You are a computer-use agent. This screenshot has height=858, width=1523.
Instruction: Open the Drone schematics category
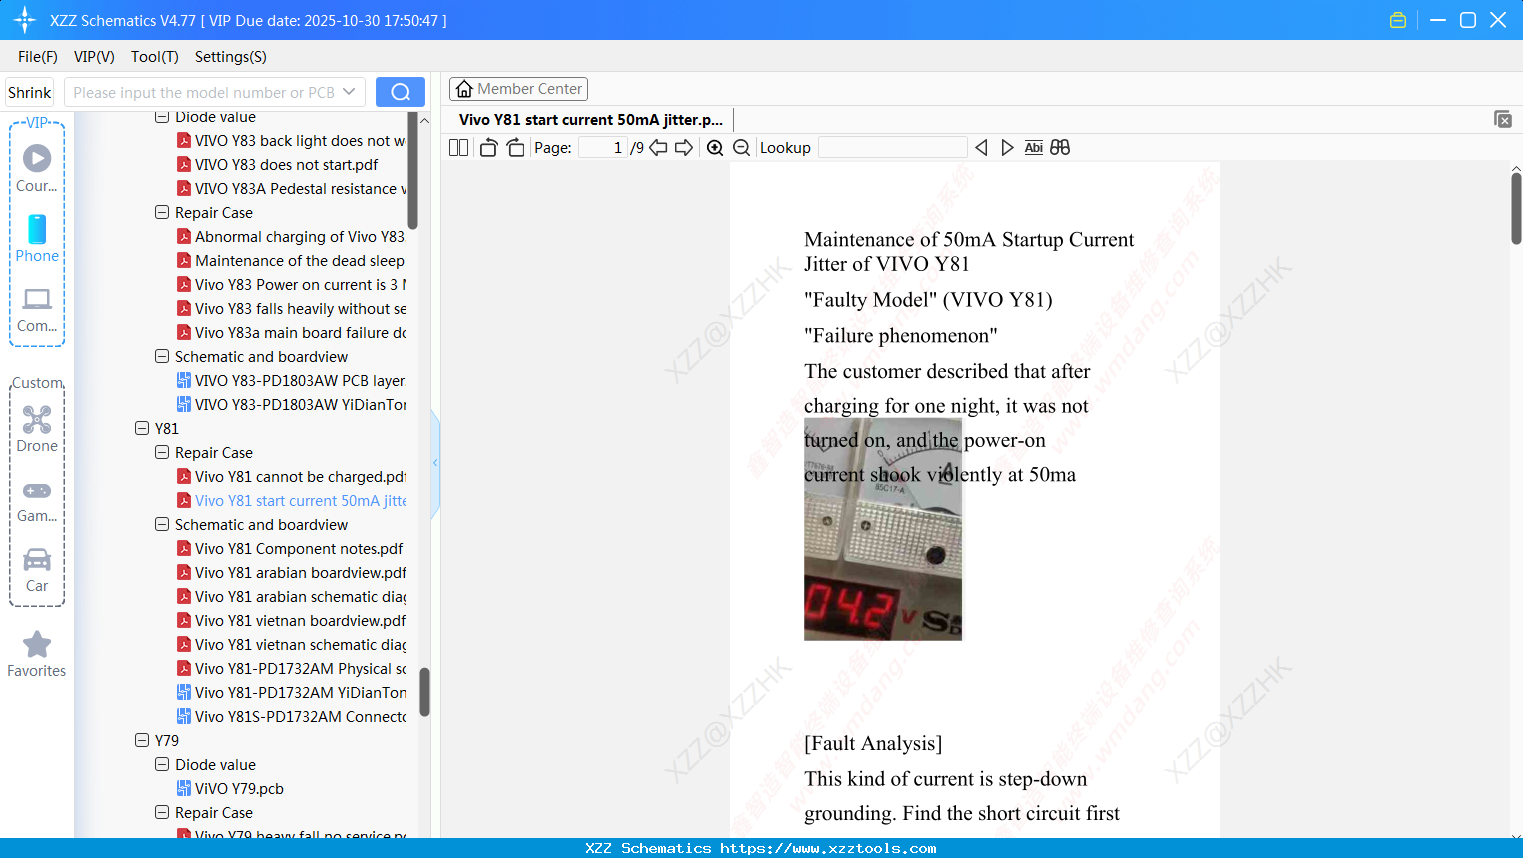click(x=37, y=428)
